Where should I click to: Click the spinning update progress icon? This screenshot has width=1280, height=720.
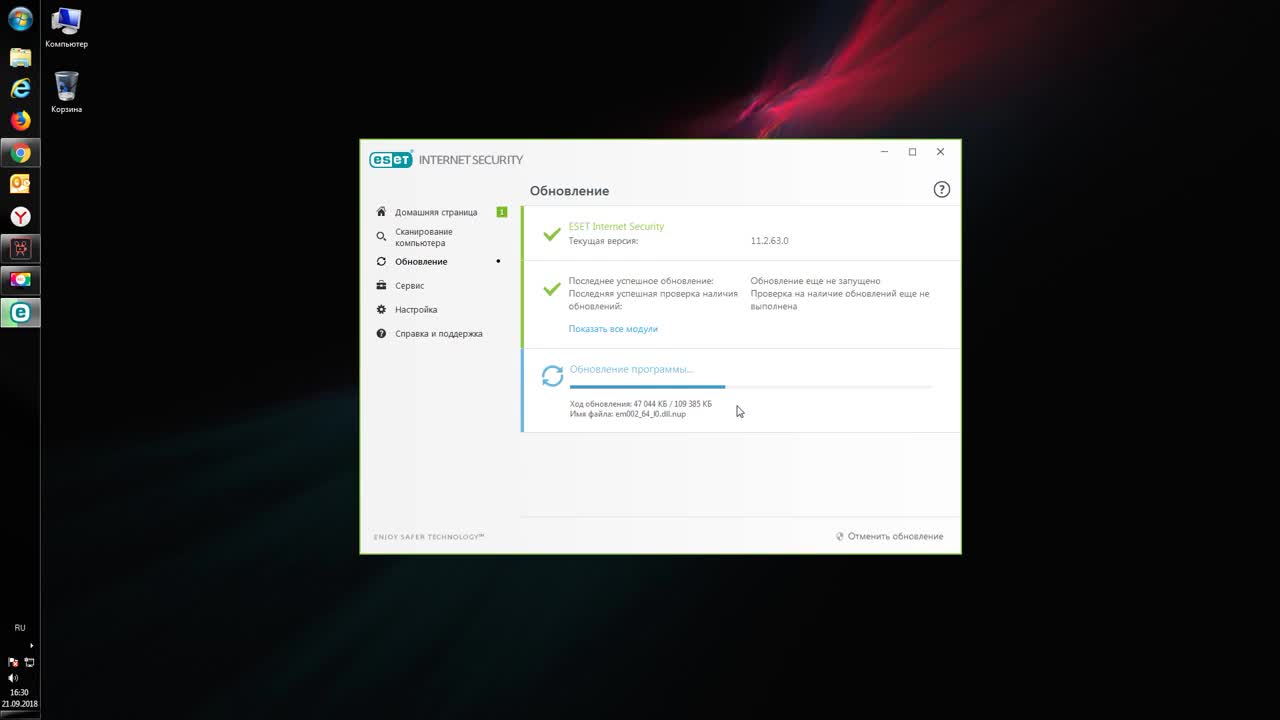[552, 376]
